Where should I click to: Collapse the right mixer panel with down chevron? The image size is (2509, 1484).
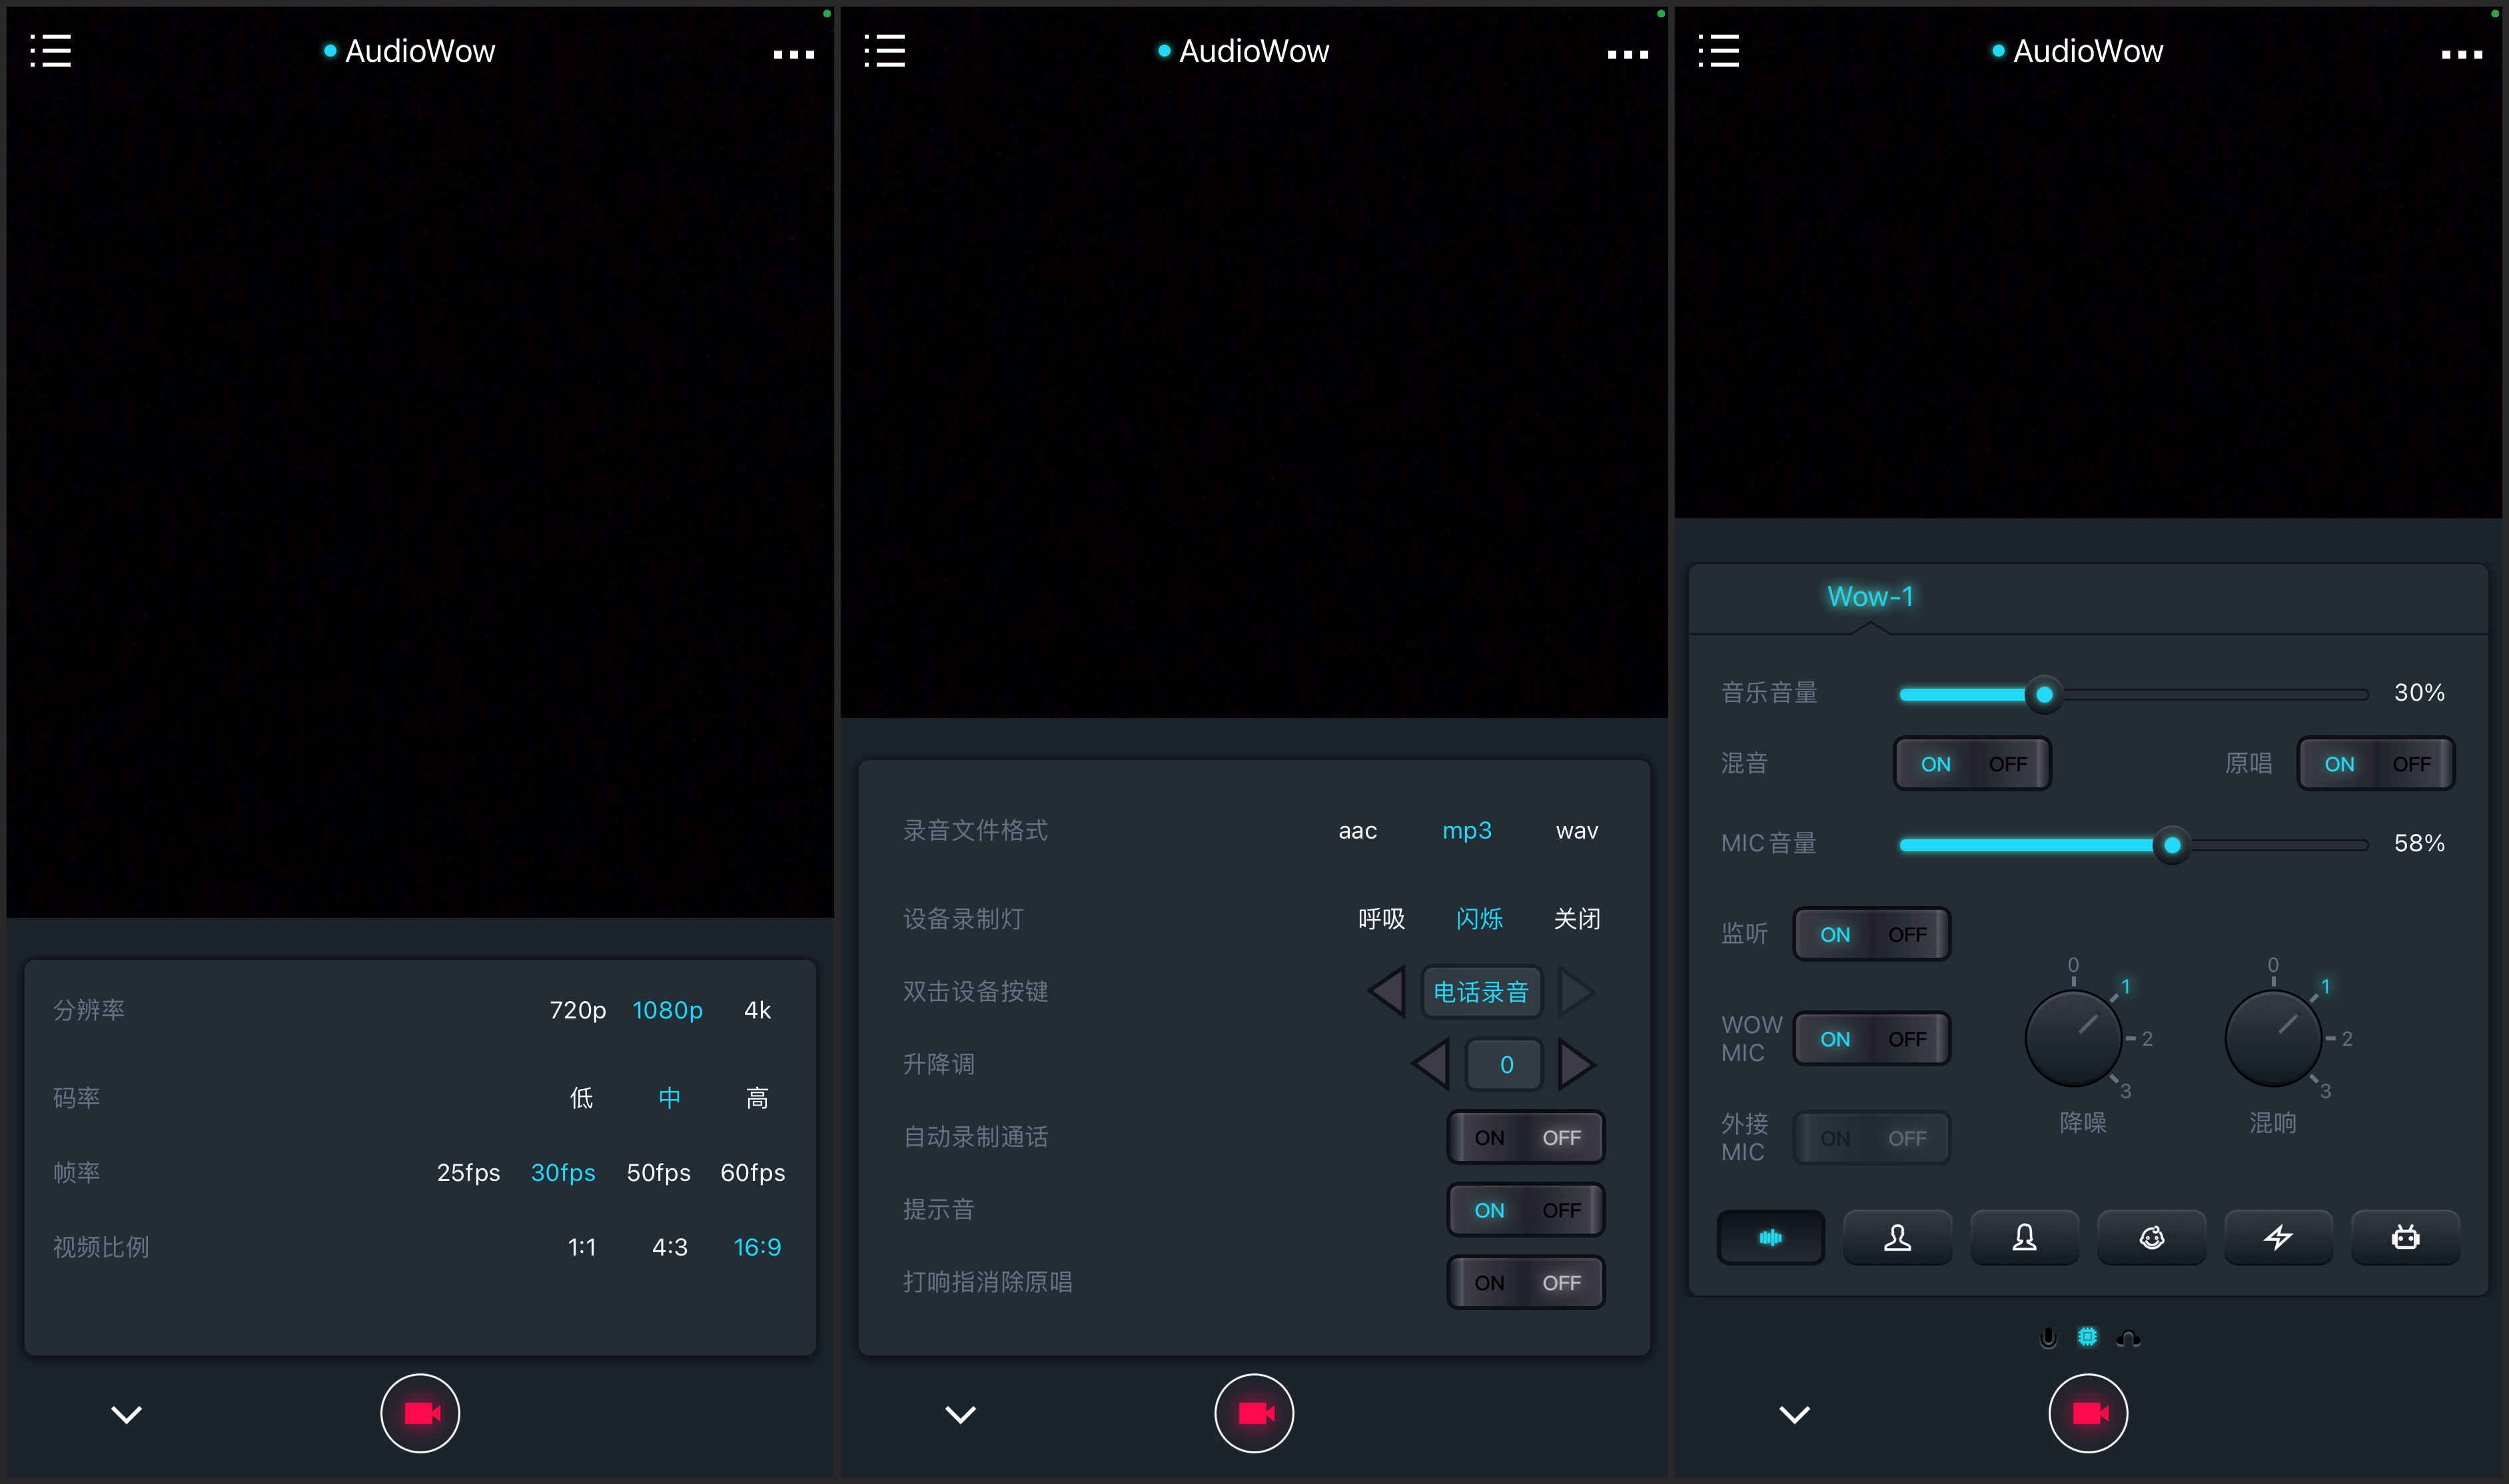1794,1414
